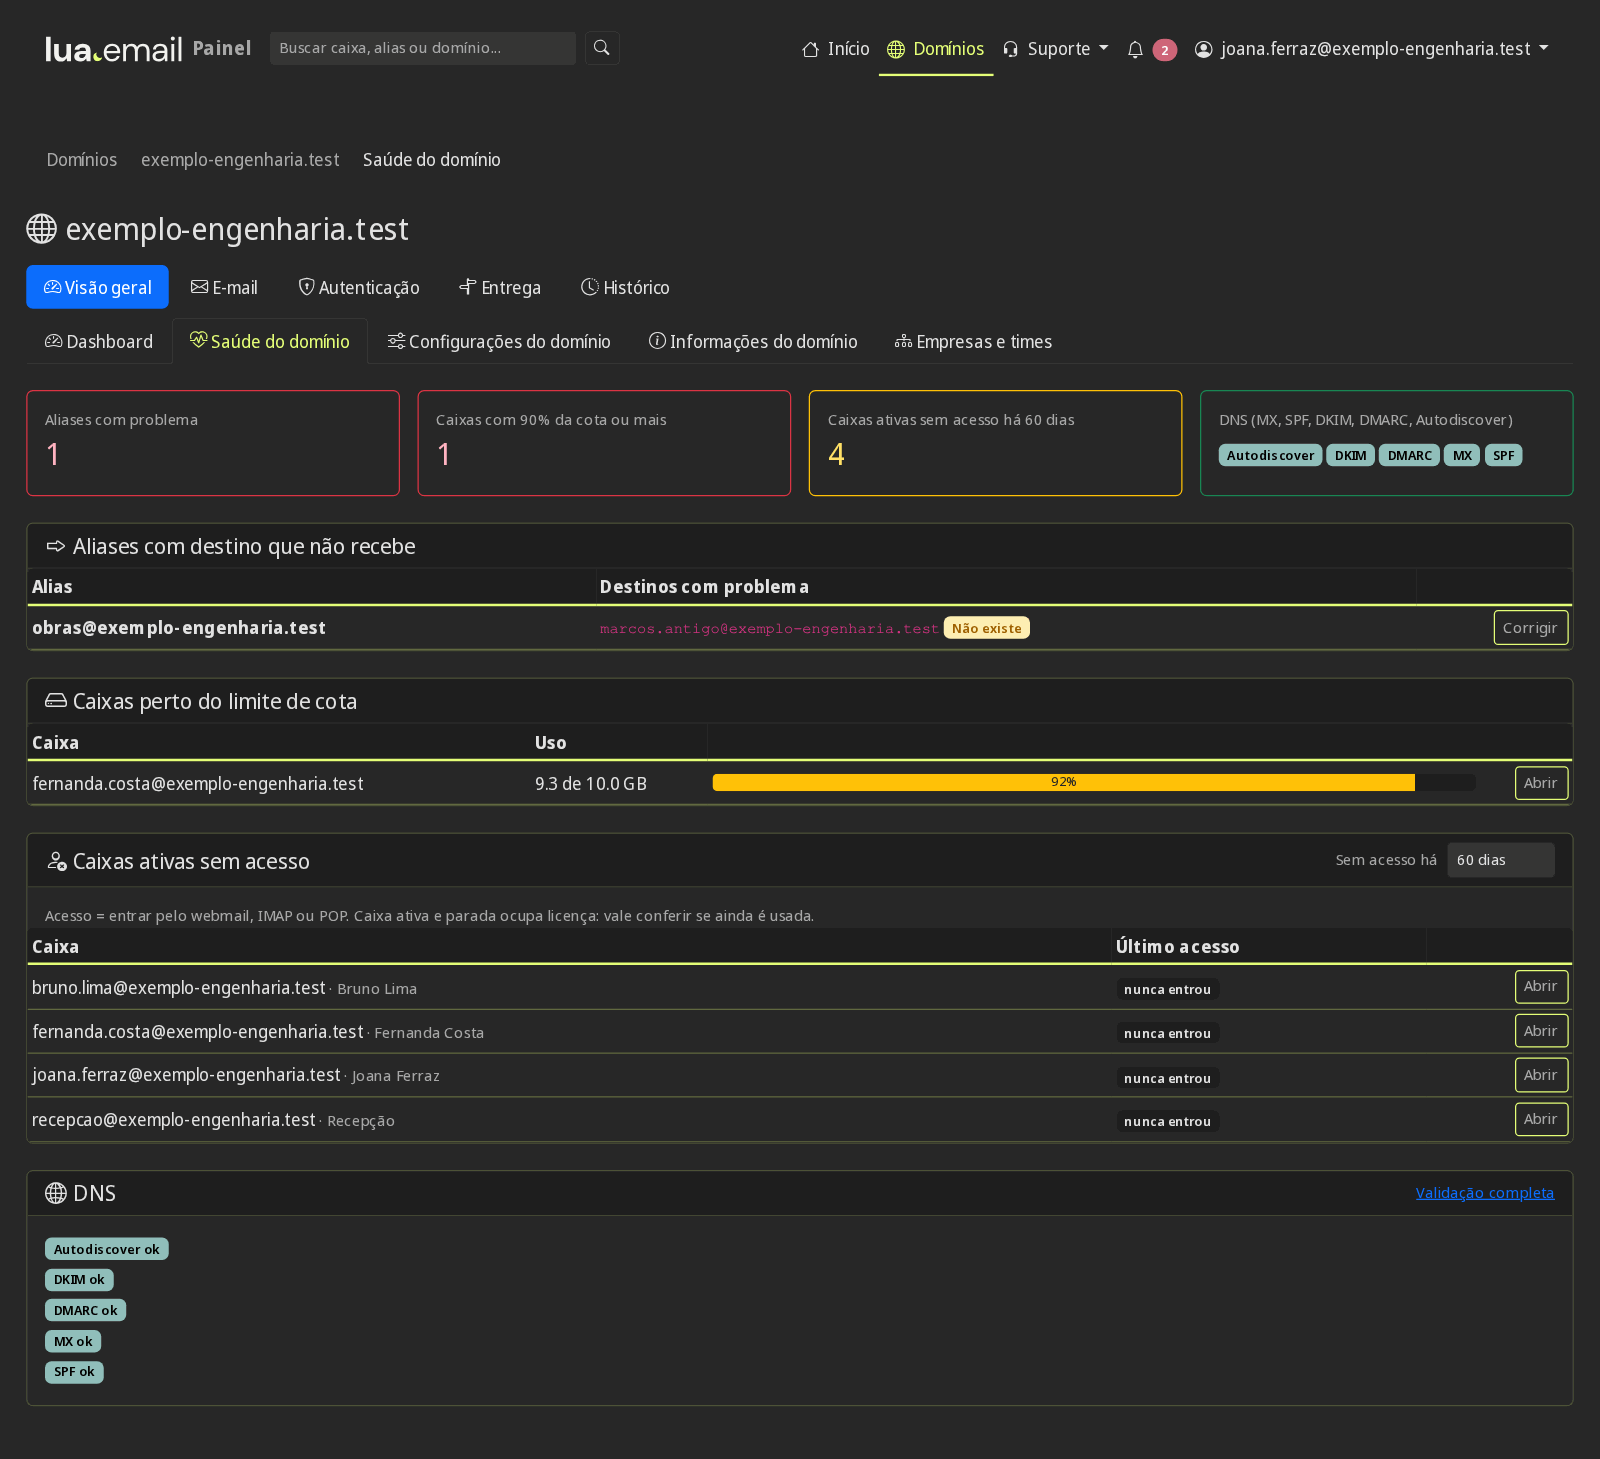Click Abrir for bruno.lima mailbox
The height and width of the screenshot is (1459, 1600).
pos(1541,987)
